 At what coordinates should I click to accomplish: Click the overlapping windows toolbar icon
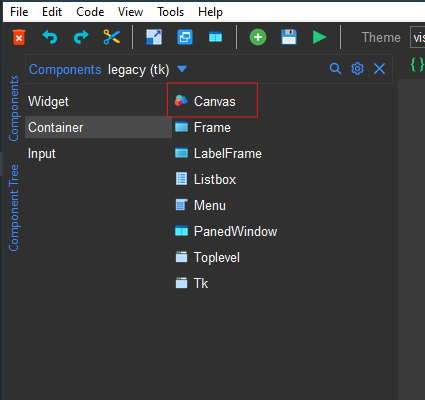point(185,37)
